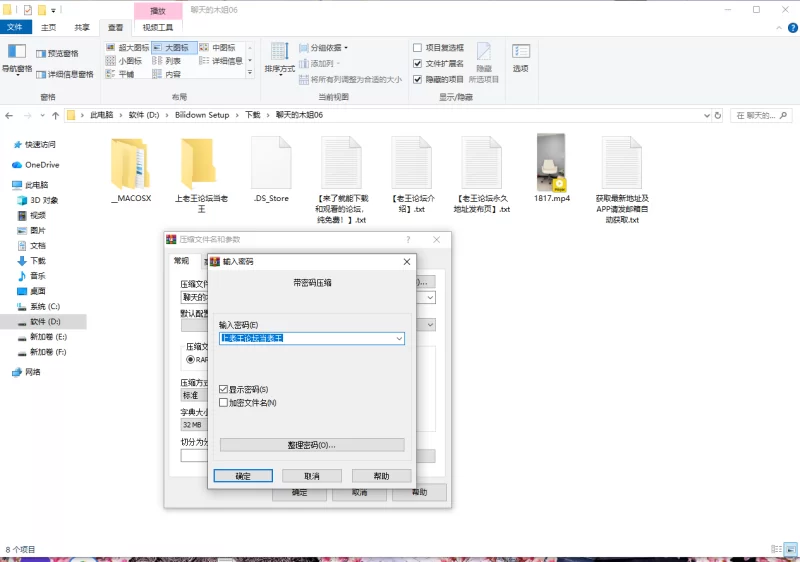This screenshot has height=562, width=800.
Task: Open archive name dropdown in background dialog
Action: [x=430, y=297]
